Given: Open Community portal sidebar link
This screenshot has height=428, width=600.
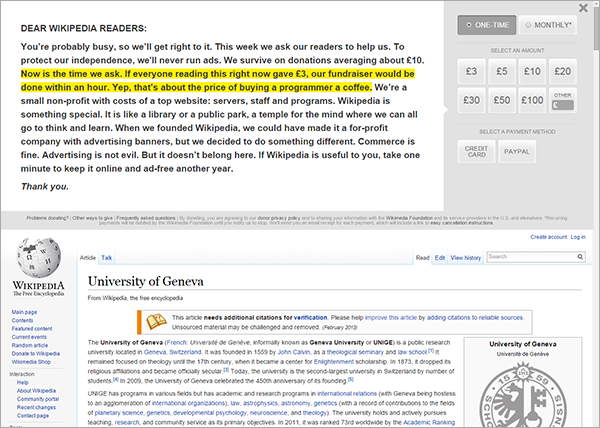Looking at the screenshot, I should [x=38, y=399].
